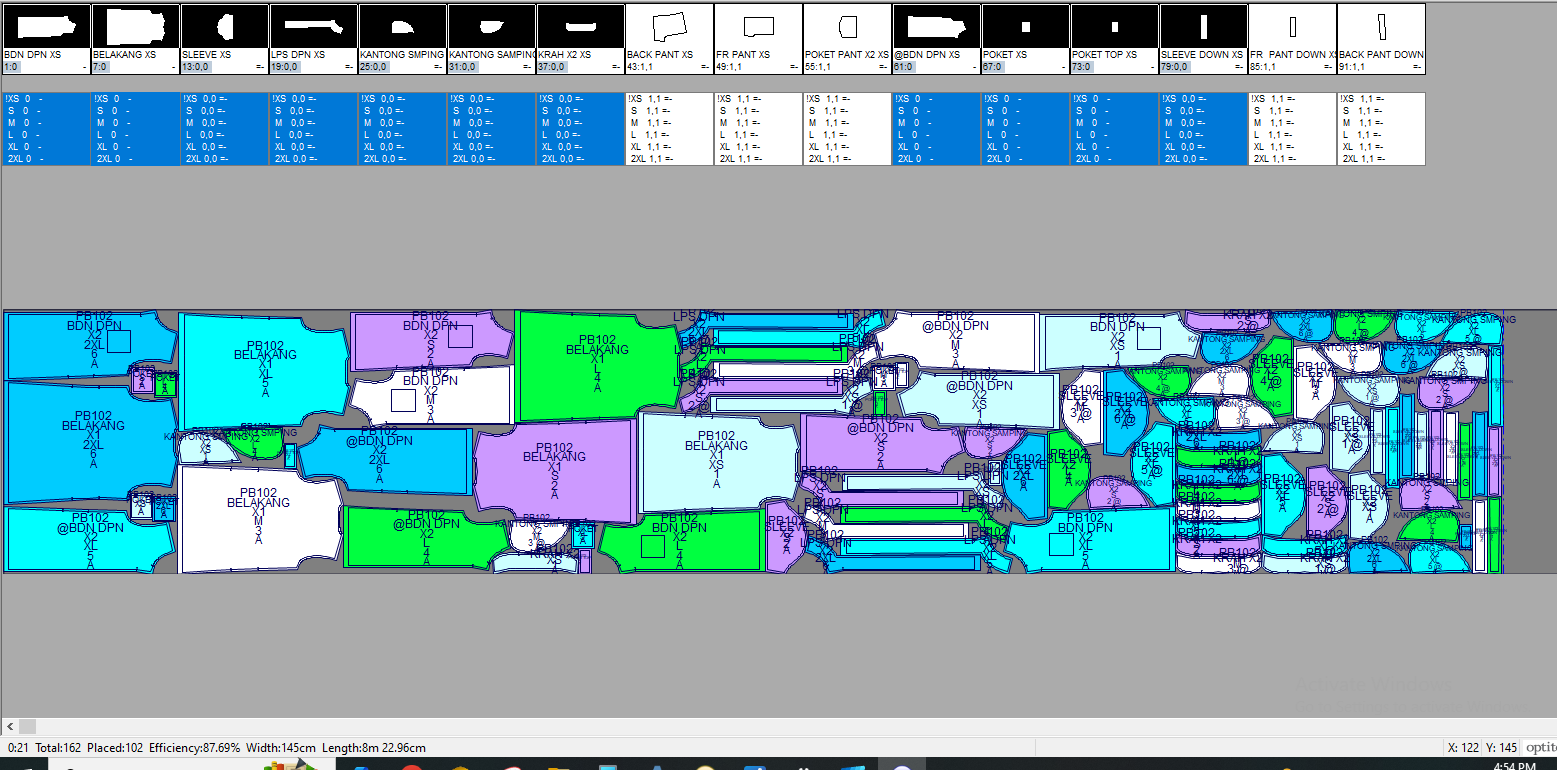This screenshot has width=1557, height=770.
Task: Click the POKET TOP XS piece thumbnail
Action: tap(1114, 26)
